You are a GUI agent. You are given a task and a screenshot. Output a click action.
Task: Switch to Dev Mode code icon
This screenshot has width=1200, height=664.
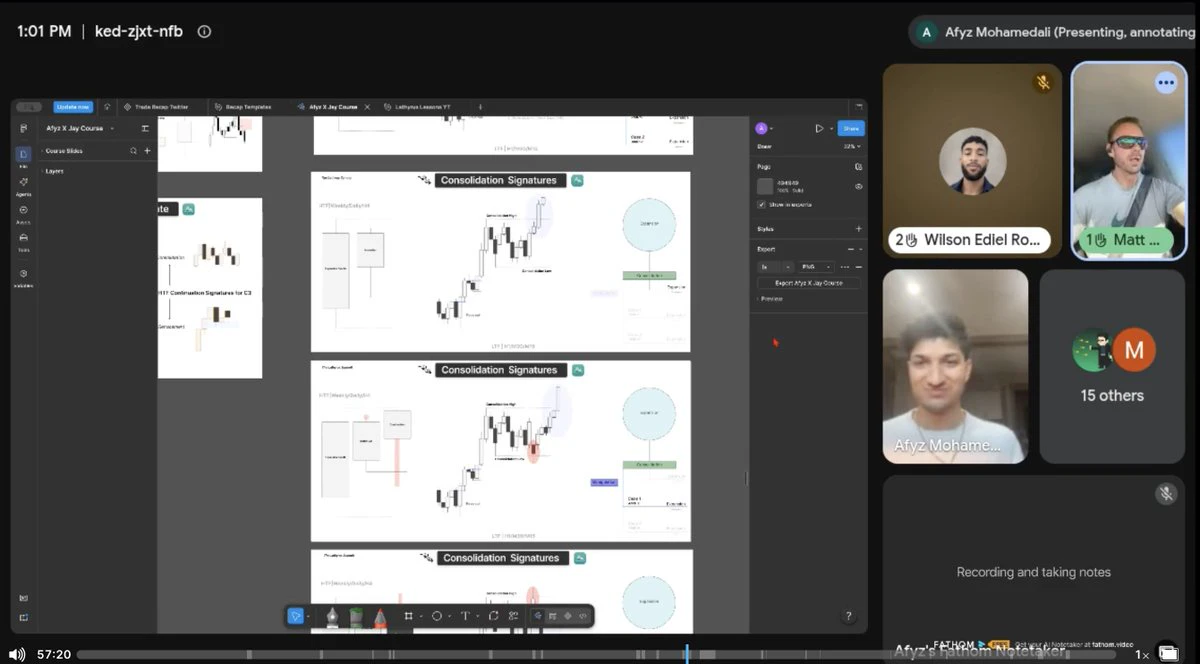pos(582,616)
